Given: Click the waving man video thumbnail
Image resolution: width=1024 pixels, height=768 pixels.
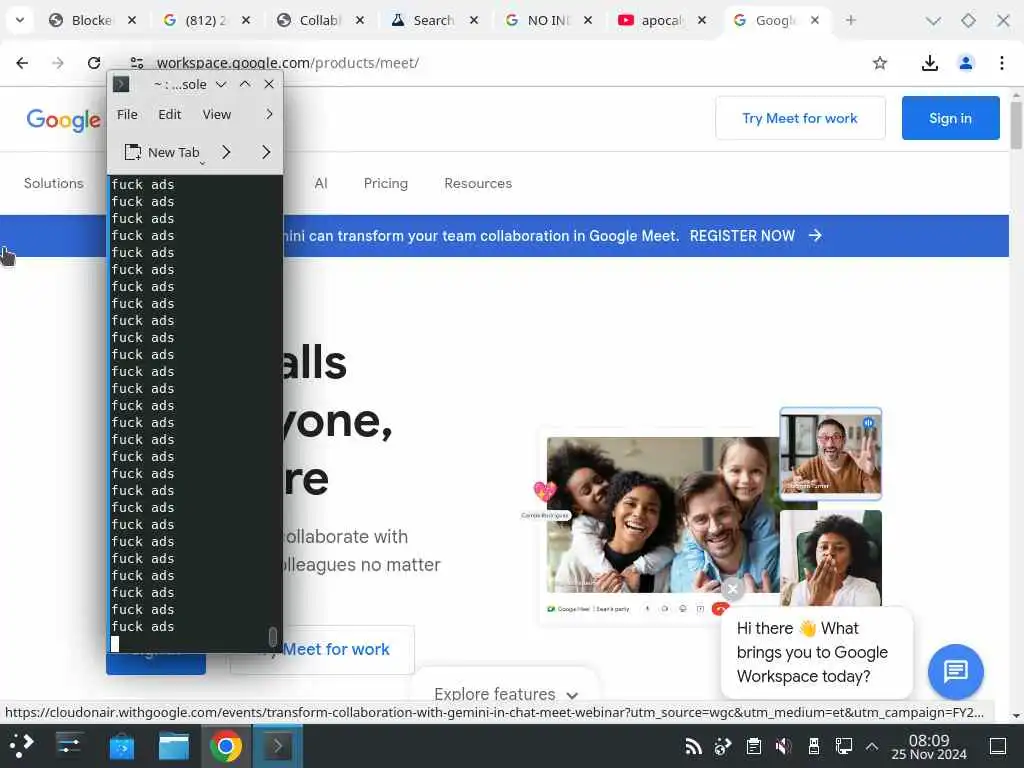Looking at the screenshot, I should pos(831,454).
